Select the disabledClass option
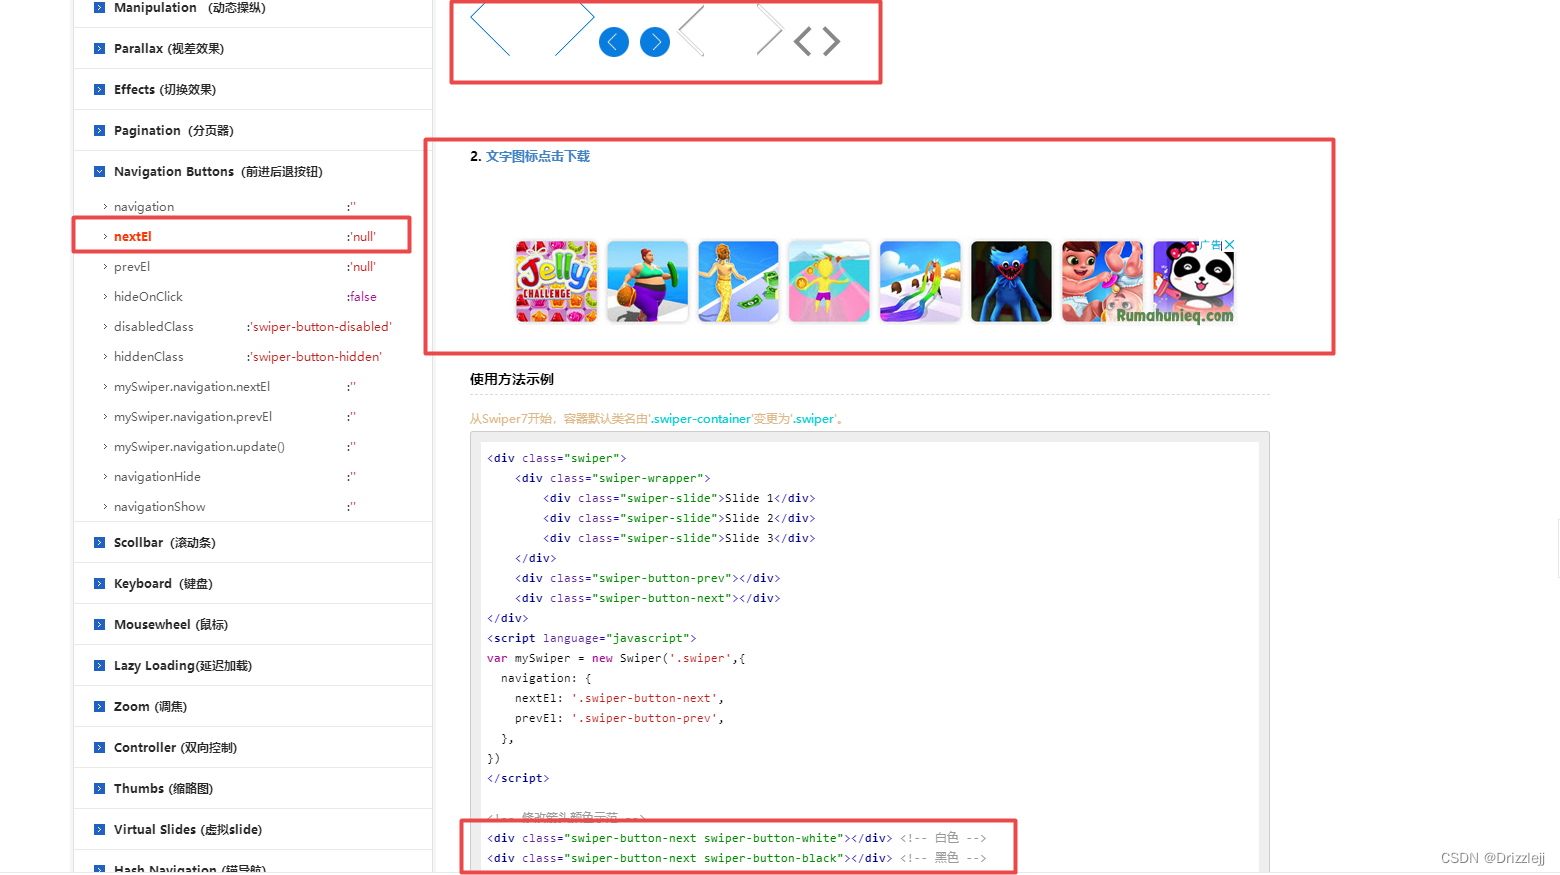Viewport: 1560px width, 875px height. [154, 327]
